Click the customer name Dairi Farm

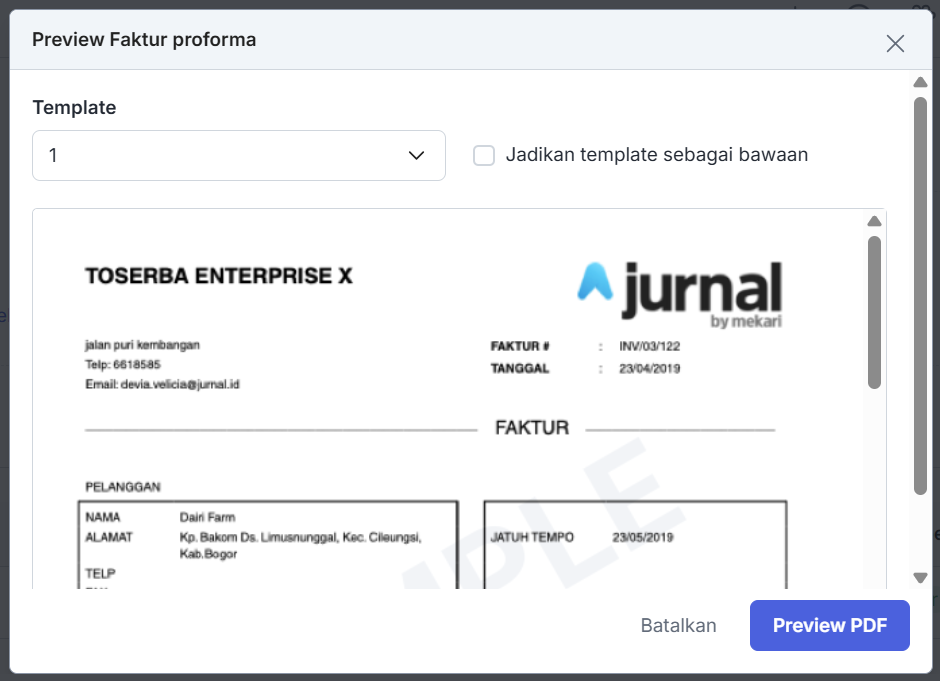pyautogui.click(x=207, y=517)
